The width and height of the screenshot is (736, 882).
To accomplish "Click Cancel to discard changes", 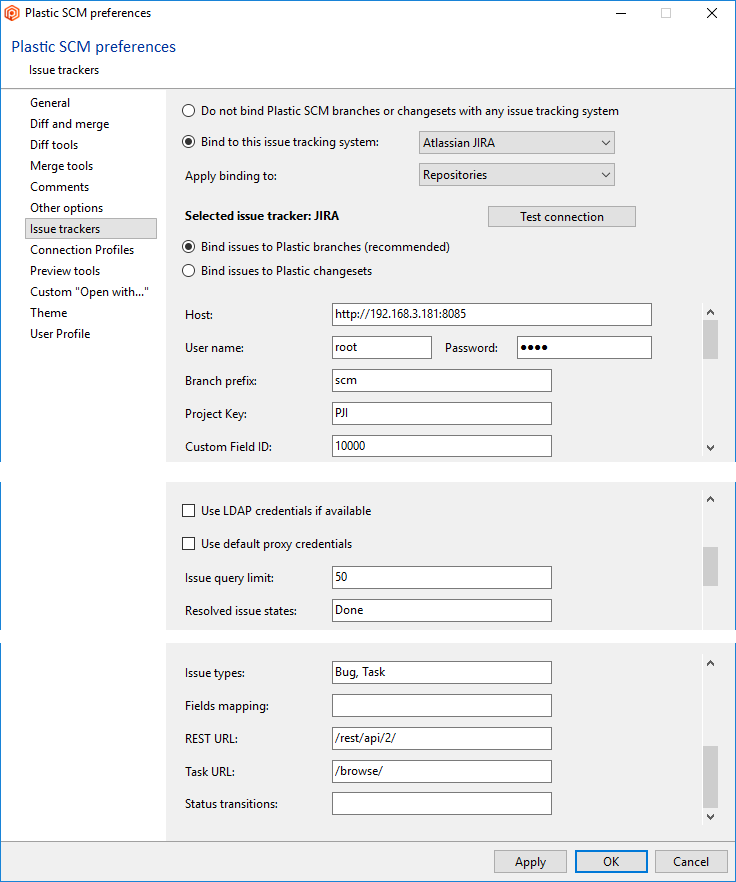I will 691,862.
